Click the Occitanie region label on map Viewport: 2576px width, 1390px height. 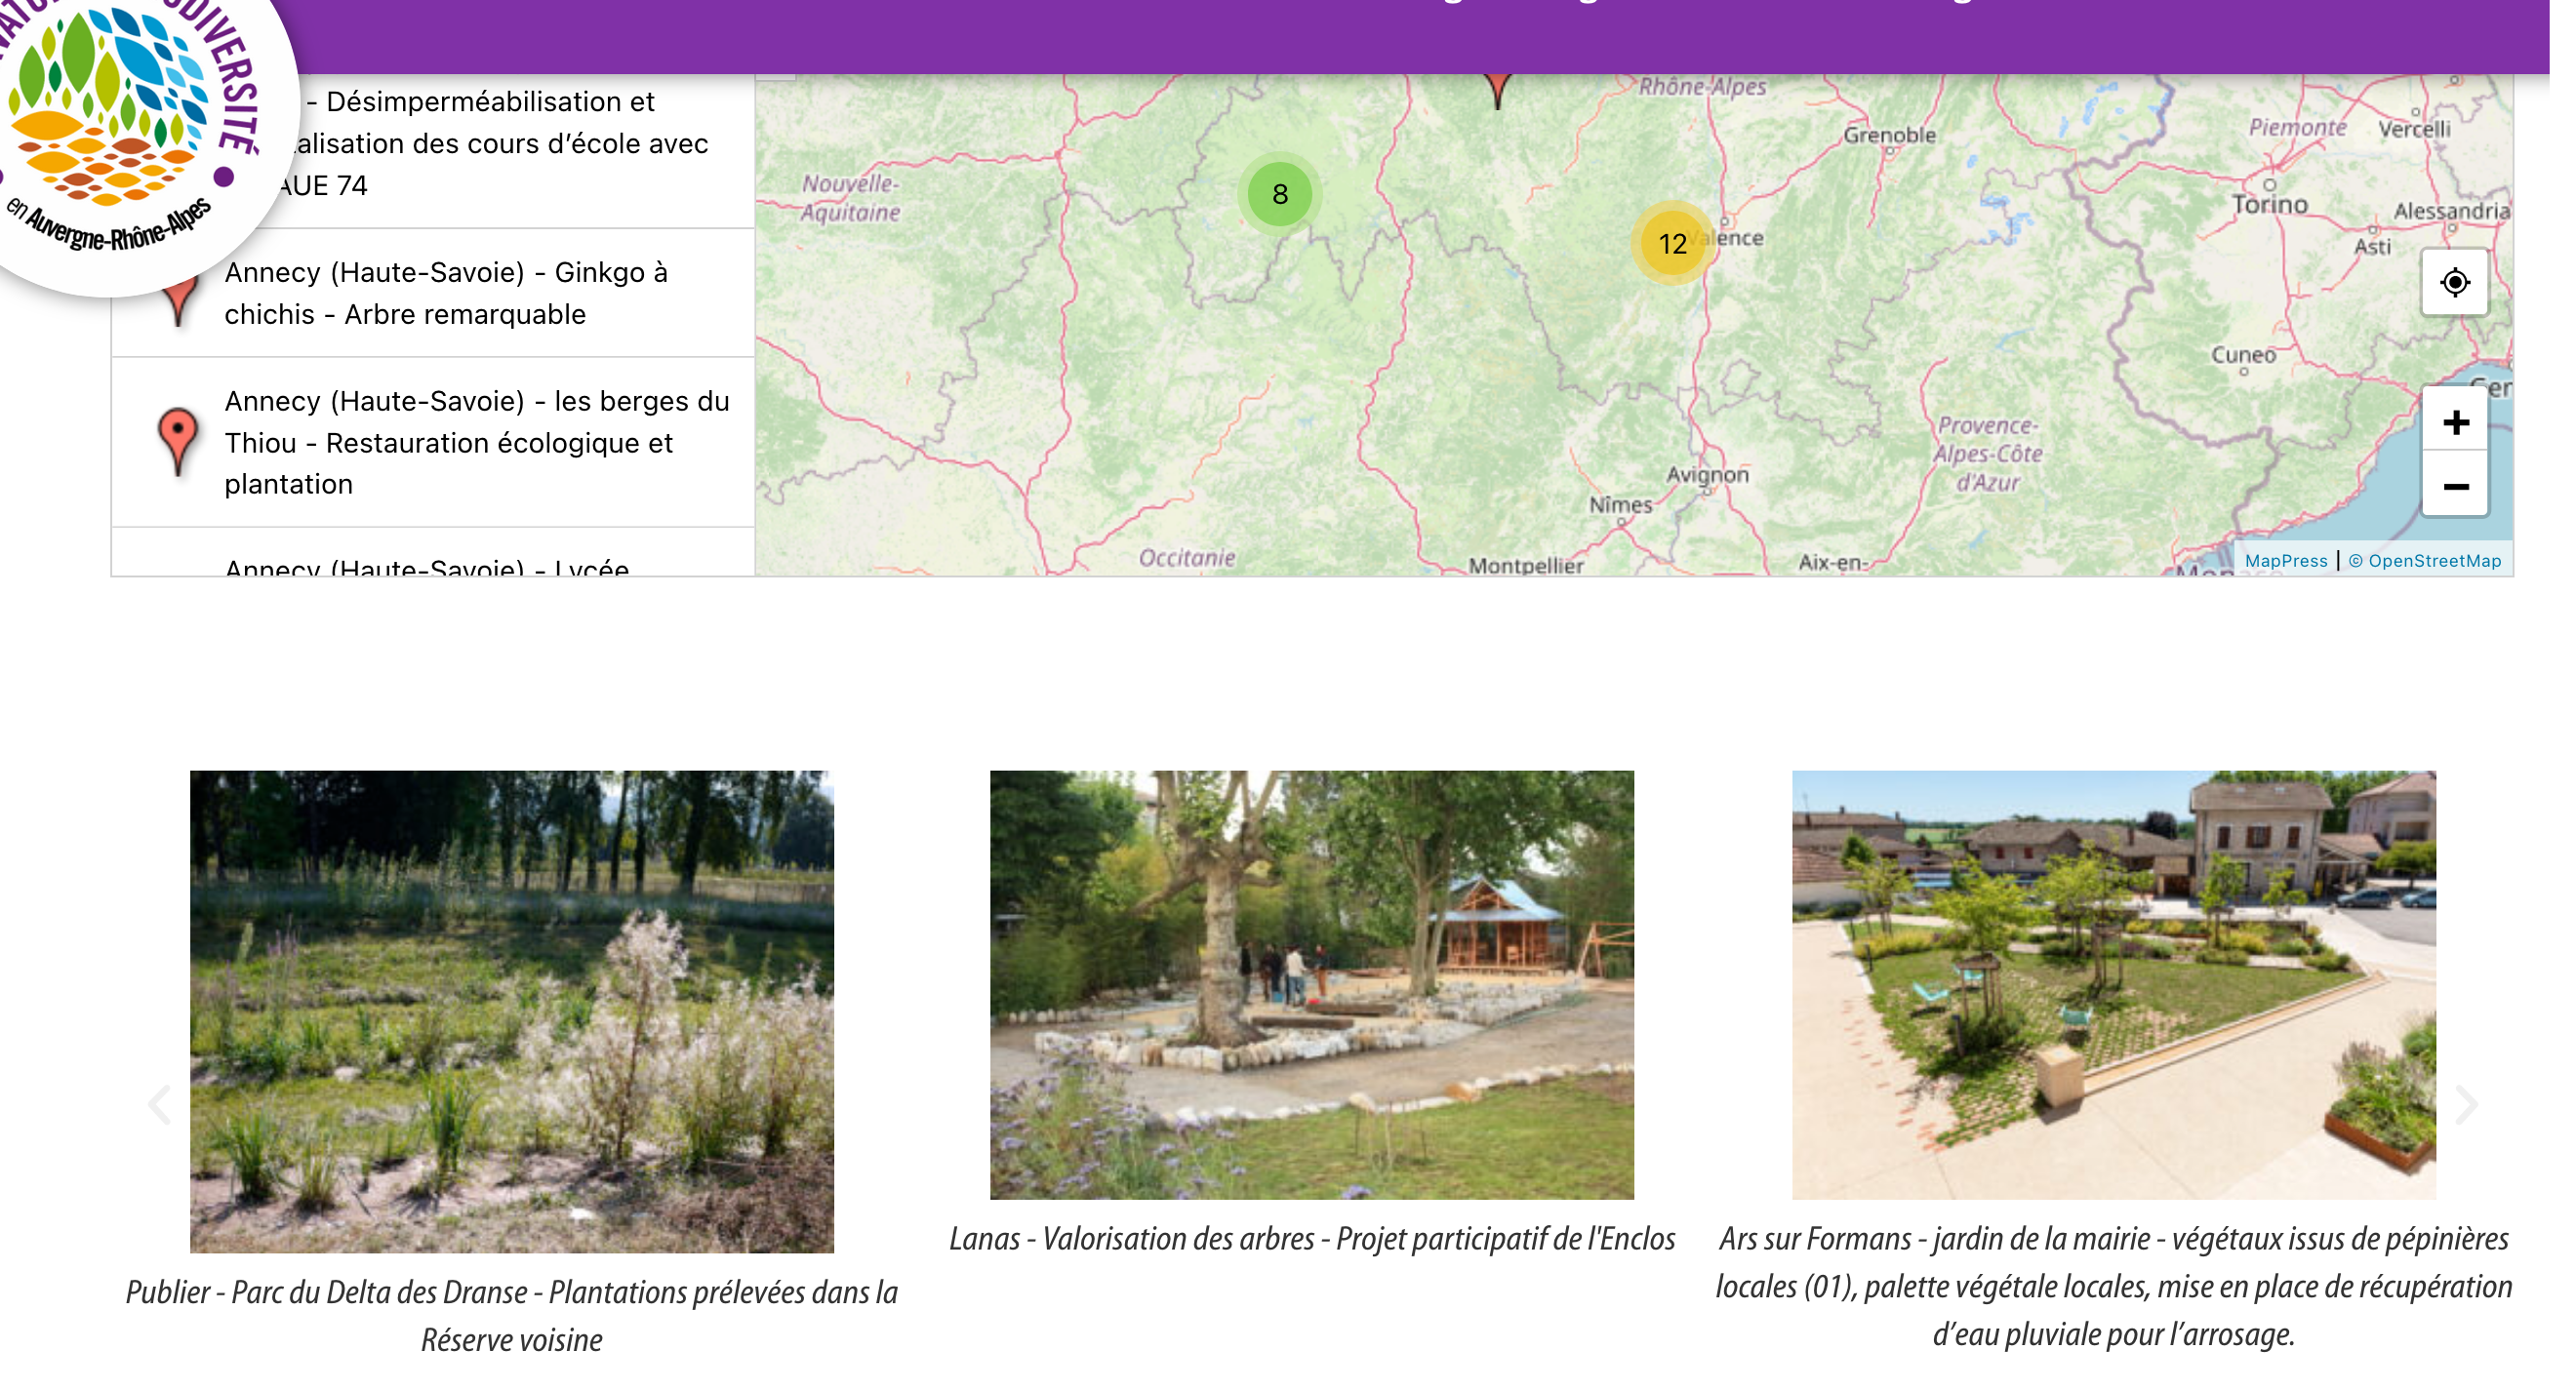[x=1187, y=557]
